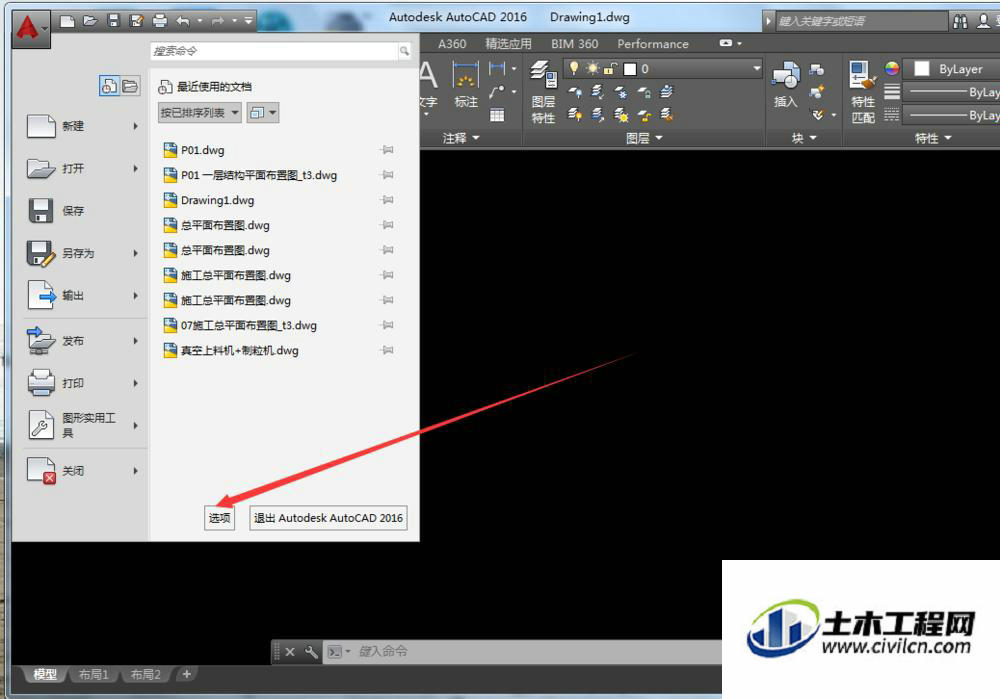The image size is (1000, 699).
Task: Click the create block icon in 块 panel
Action: pyautogui.click(x=817, y=70)
